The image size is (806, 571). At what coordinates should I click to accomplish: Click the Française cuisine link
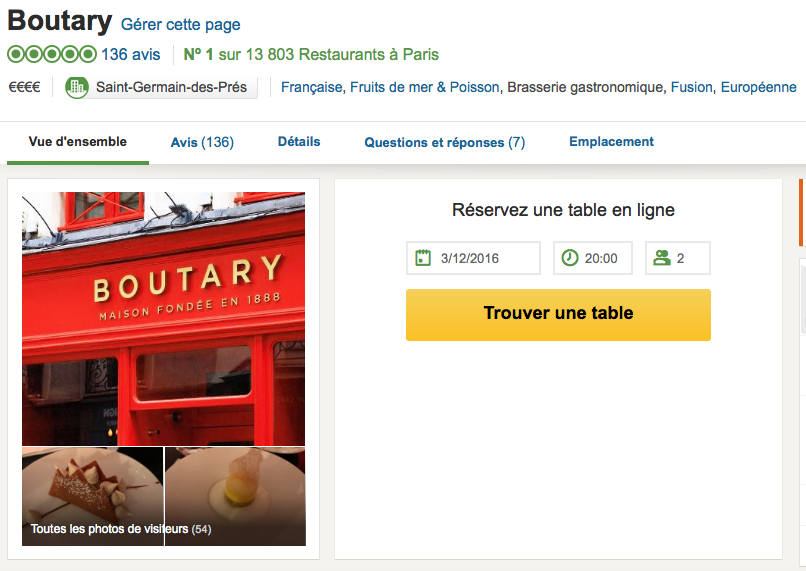[x=312, y=87]
